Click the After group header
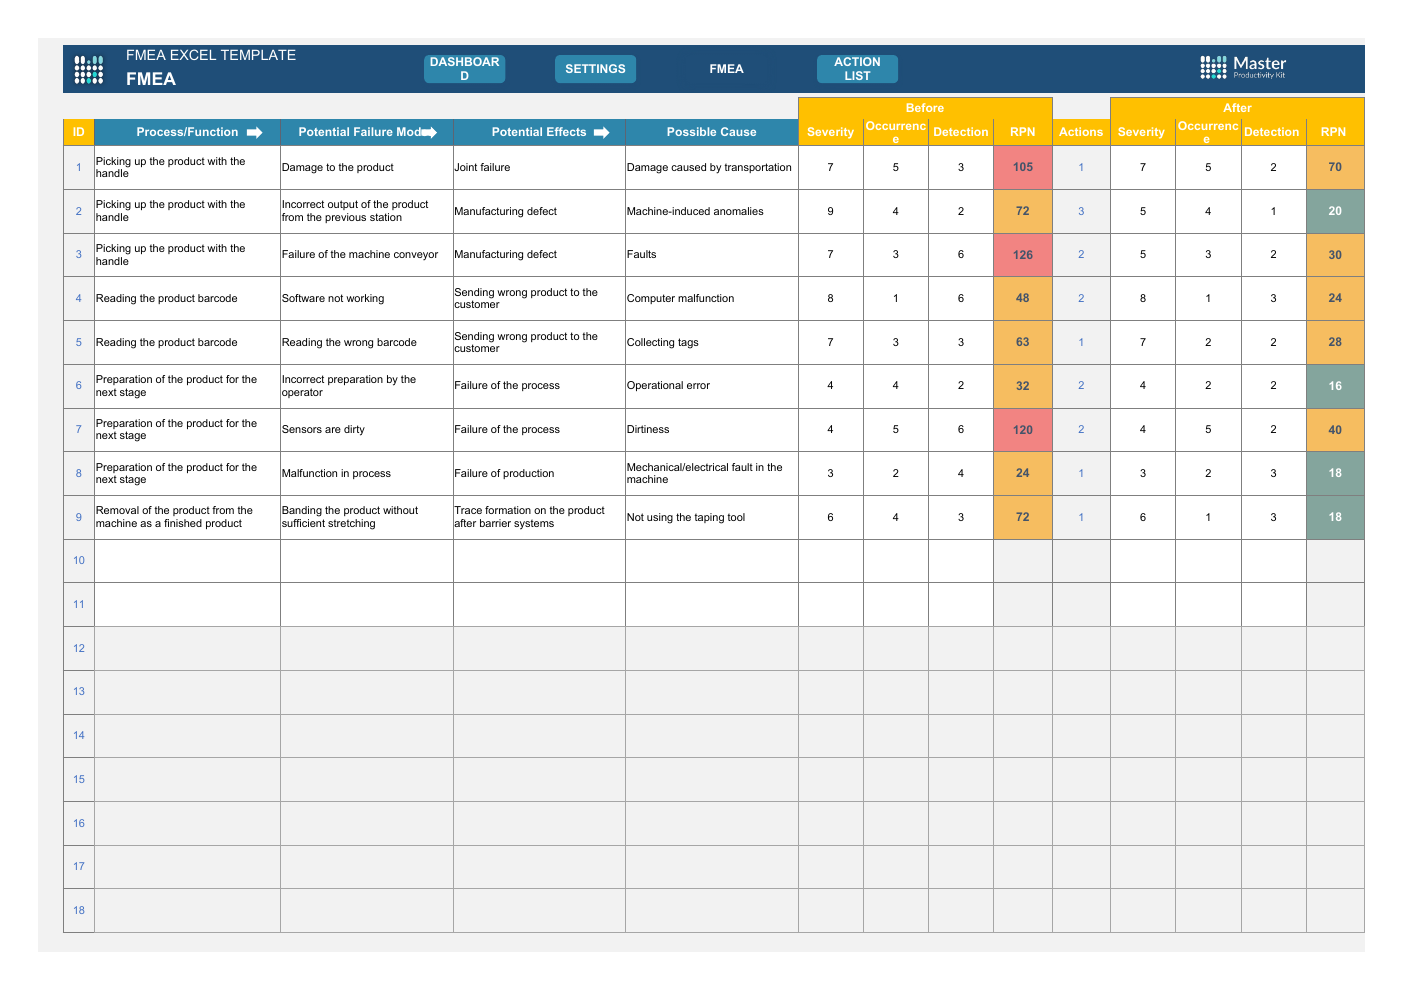 tap(1237, 108)
